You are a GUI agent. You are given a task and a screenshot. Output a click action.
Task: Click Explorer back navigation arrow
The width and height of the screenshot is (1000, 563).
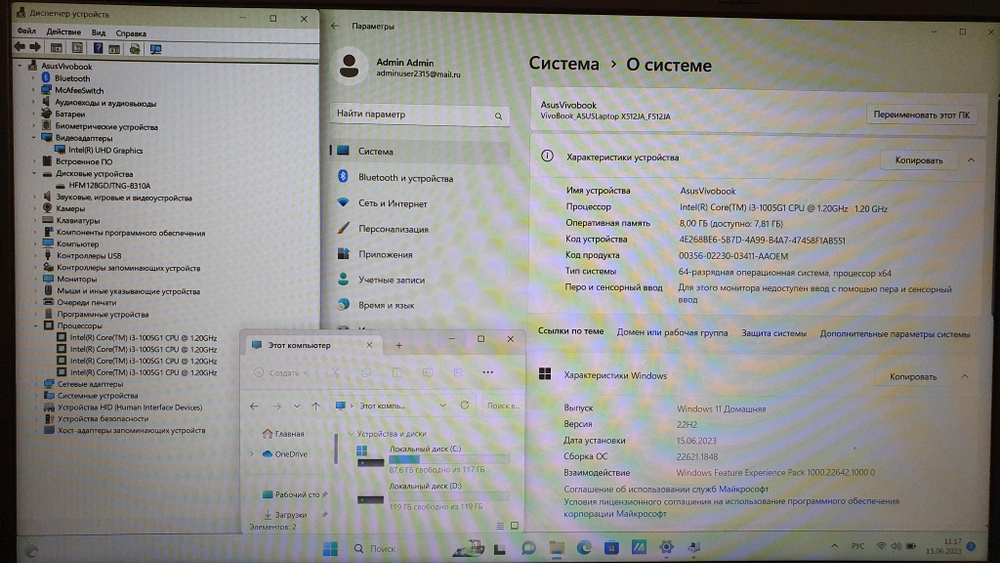(x=254, y=406)
